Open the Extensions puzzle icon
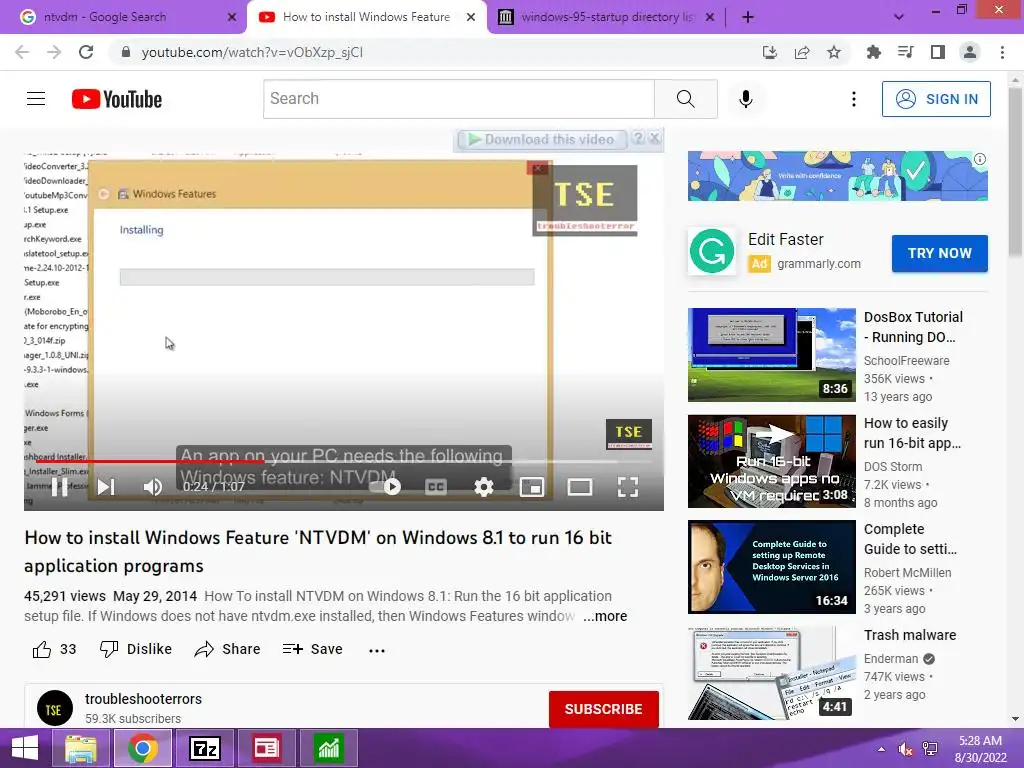This screenshot has width=1024, height=768. [873, 52]
